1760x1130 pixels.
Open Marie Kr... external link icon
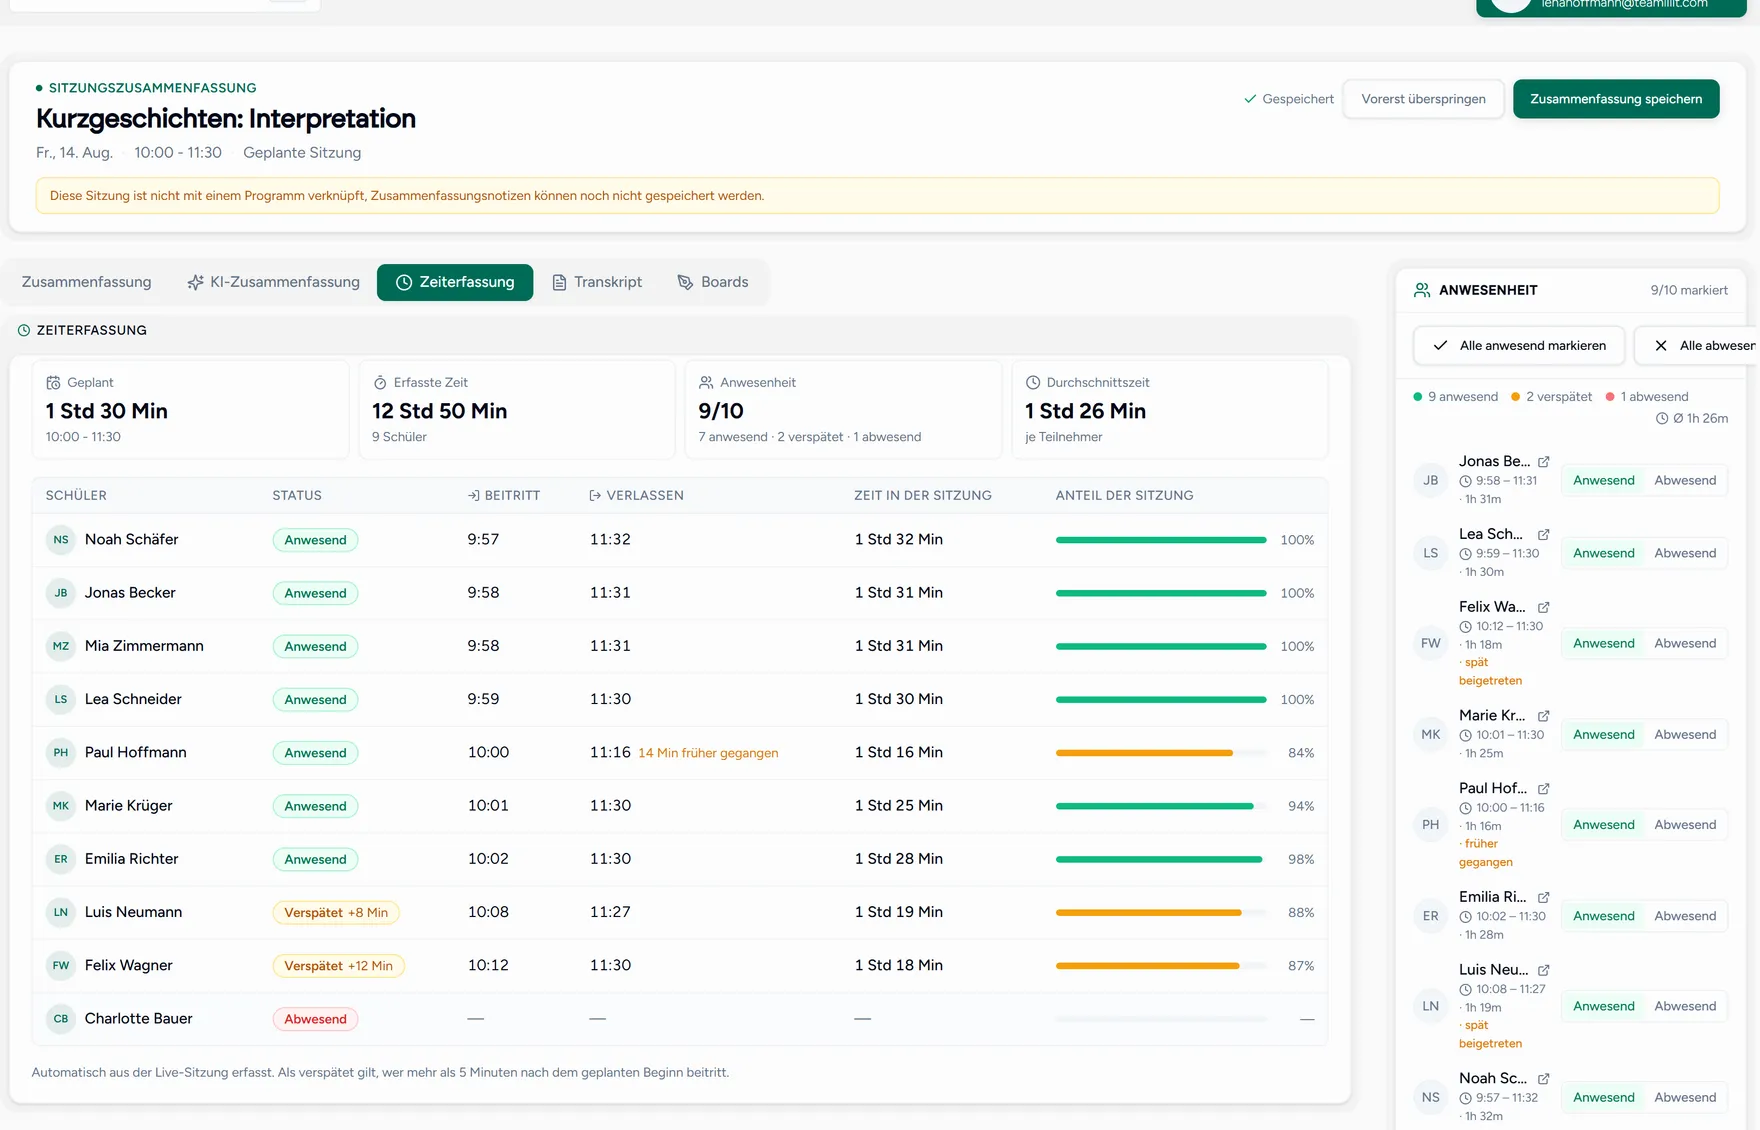point(1544,715)
